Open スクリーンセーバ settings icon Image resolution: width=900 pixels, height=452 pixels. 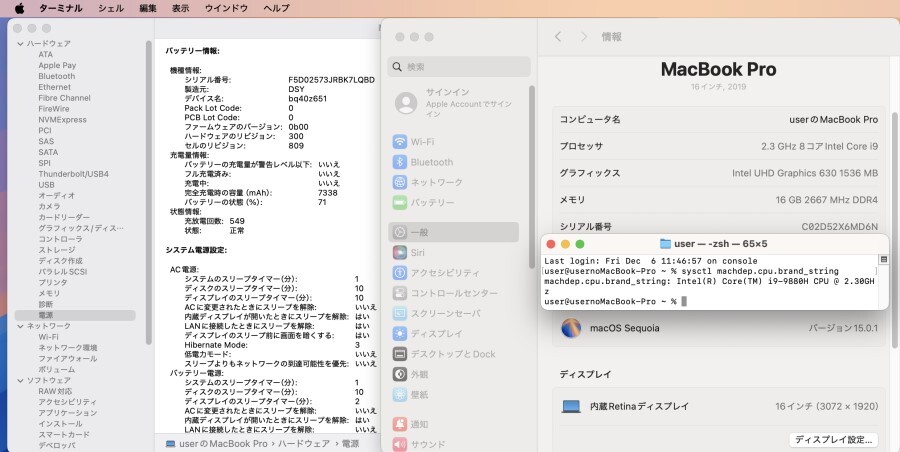[400, 314]
